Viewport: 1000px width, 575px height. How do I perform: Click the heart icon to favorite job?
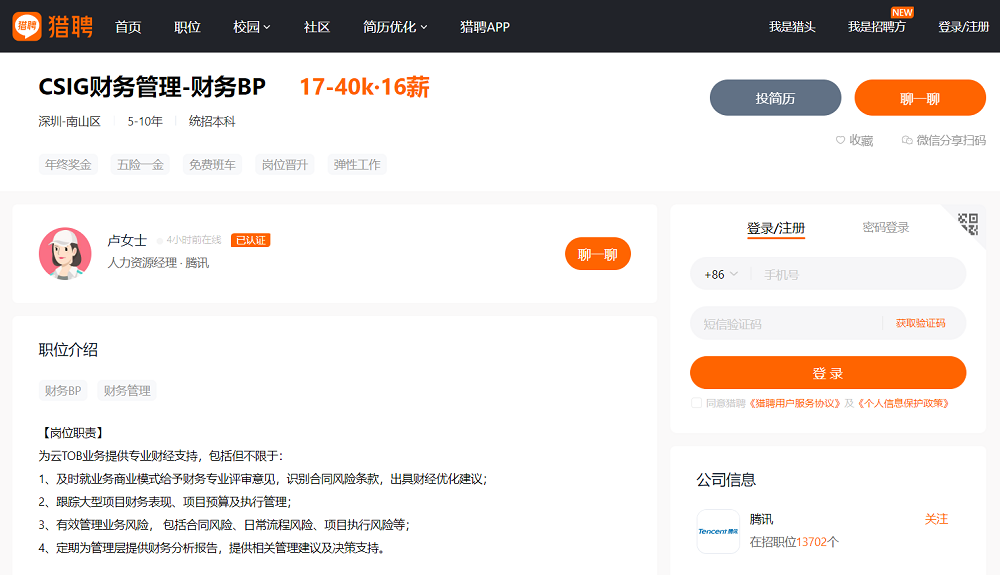click(x=840, y=141)
